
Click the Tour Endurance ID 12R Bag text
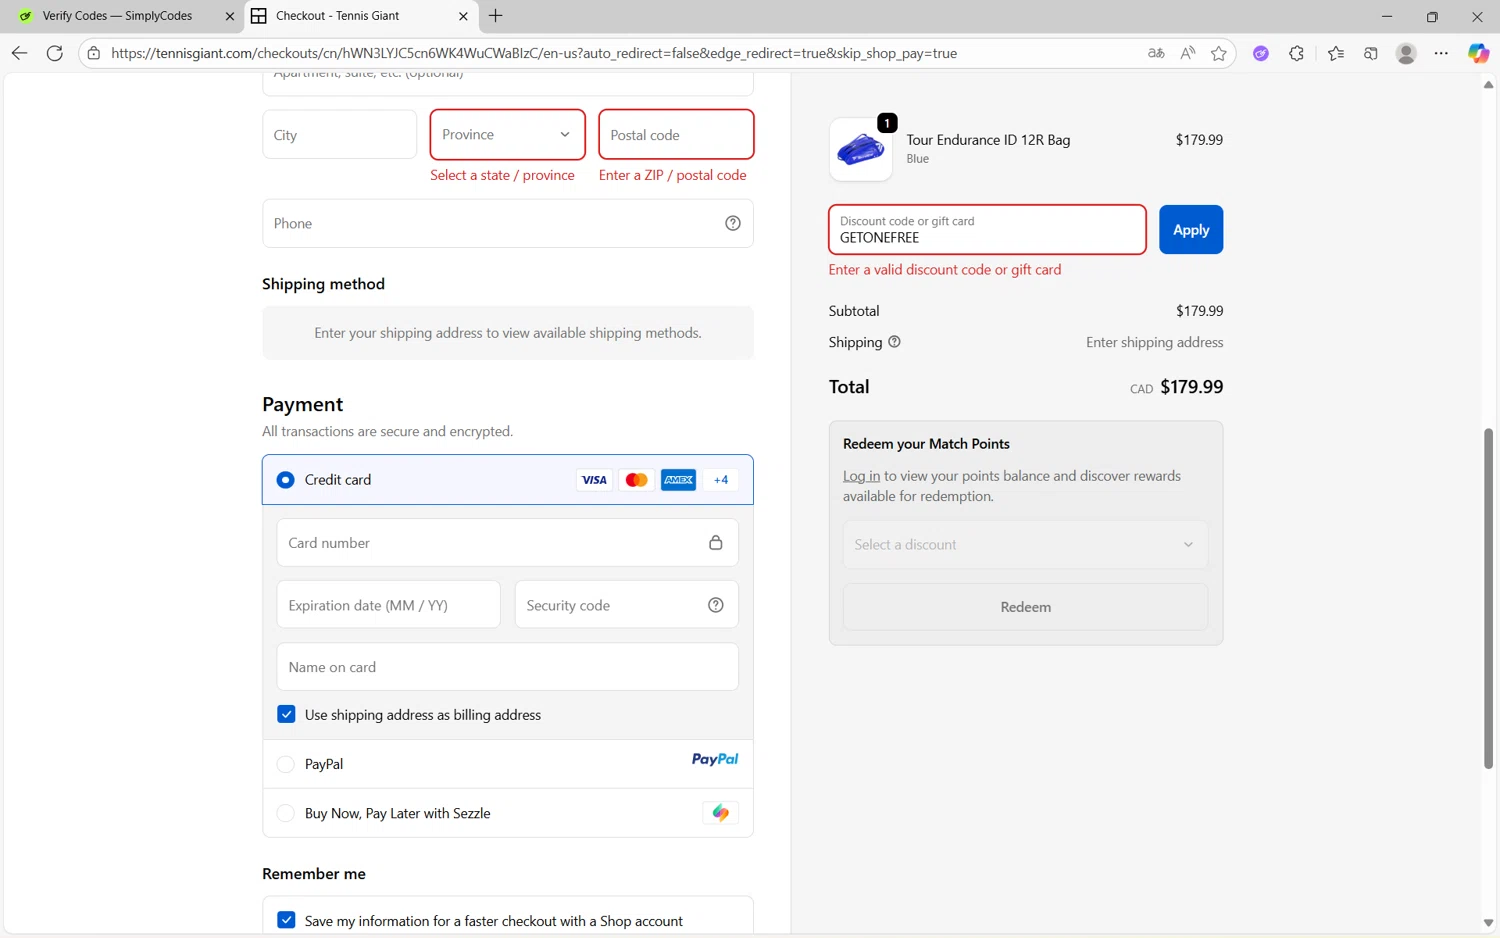tap(988, 140)
